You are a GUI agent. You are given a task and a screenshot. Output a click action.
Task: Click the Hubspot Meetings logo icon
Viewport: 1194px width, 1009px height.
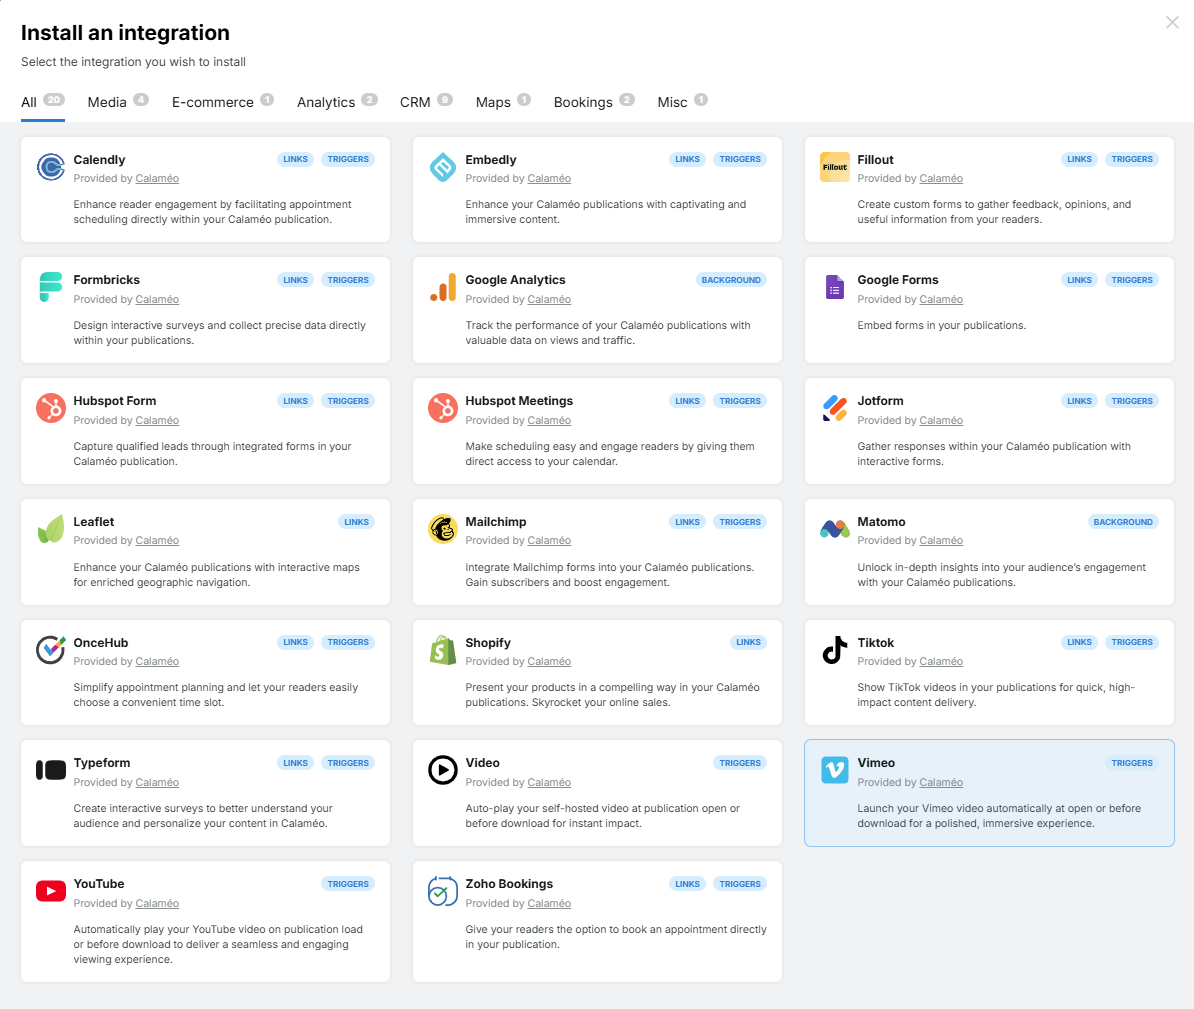click(442, 408)
